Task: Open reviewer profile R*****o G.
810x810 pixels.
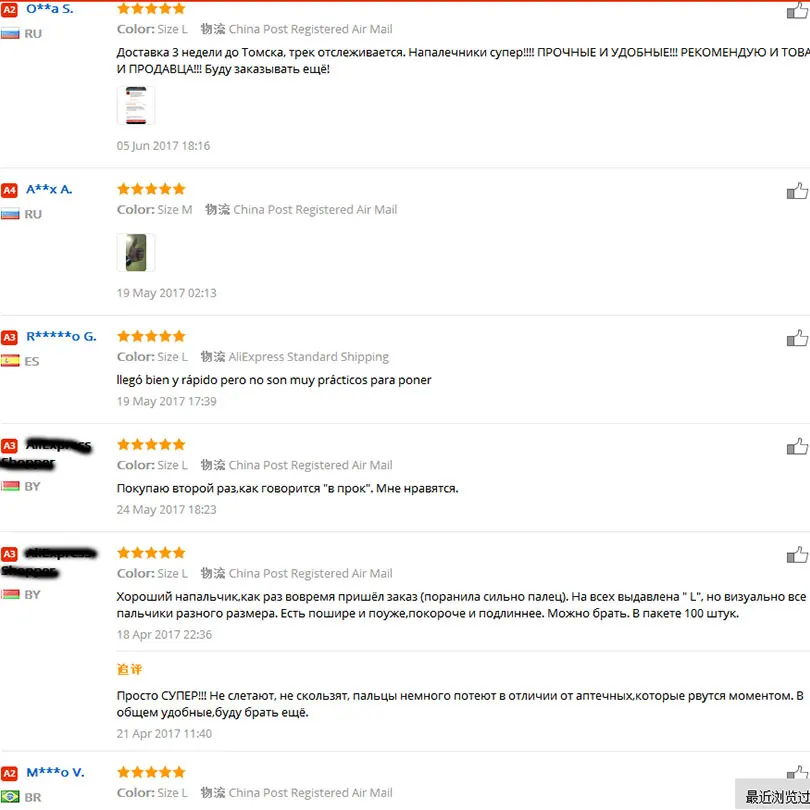Action: tap(61, 337)
